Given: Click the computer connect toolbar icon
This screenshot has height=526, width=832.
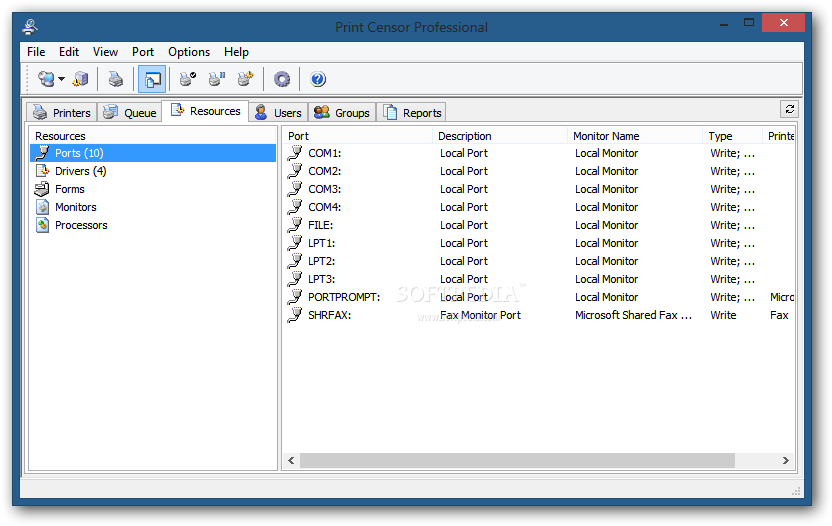Looking at the screenshot, I should pyautogui.click(x=46, y=79).
